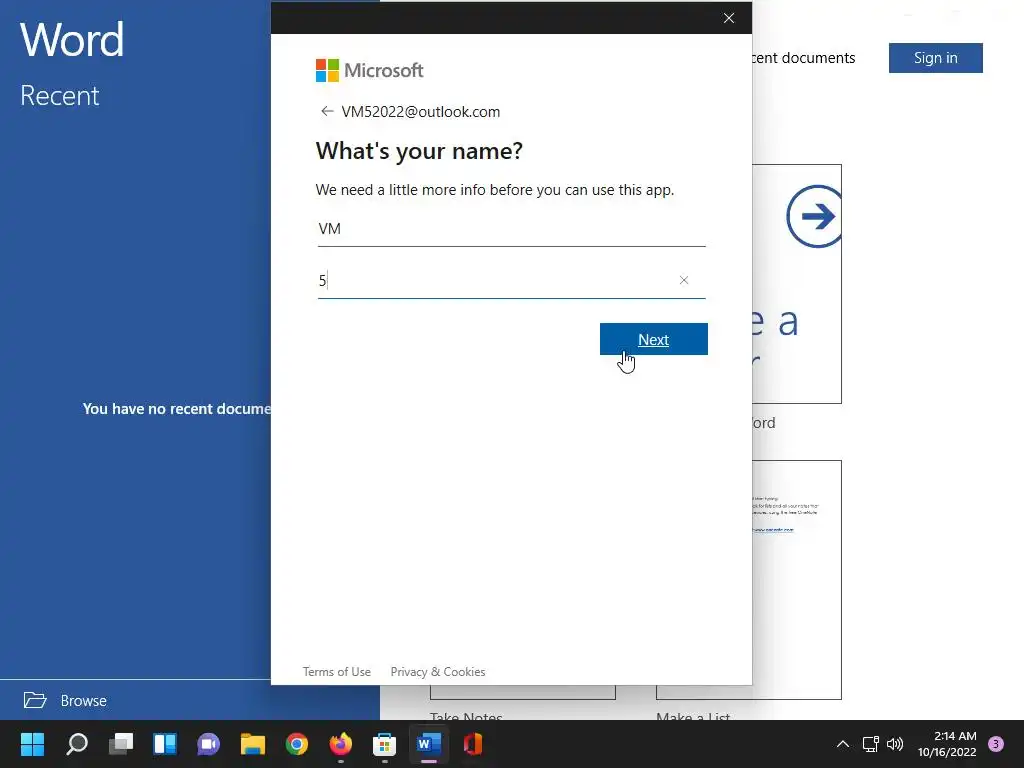The width and height of the screenshot is (1024, 768).
Task: Close the Microsoft sign-in dialog
Action: [729, 18]
